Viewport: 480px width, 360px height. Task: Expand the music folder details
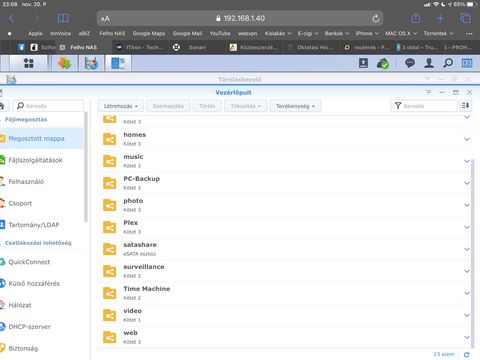(467, 161)
